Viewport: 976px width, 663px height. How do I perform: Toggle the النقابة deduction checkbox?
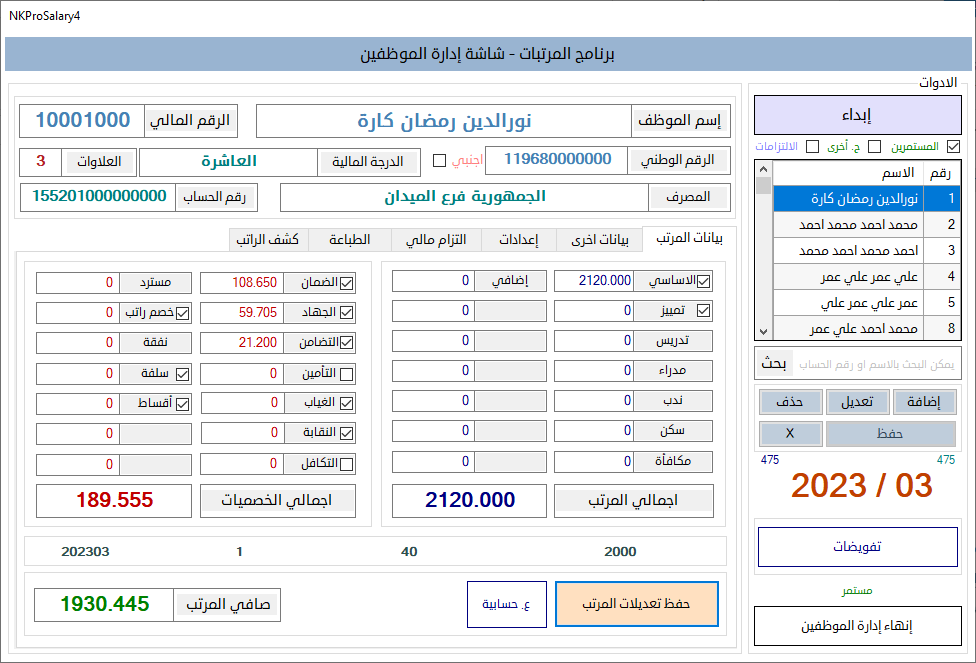click(347, 433)
